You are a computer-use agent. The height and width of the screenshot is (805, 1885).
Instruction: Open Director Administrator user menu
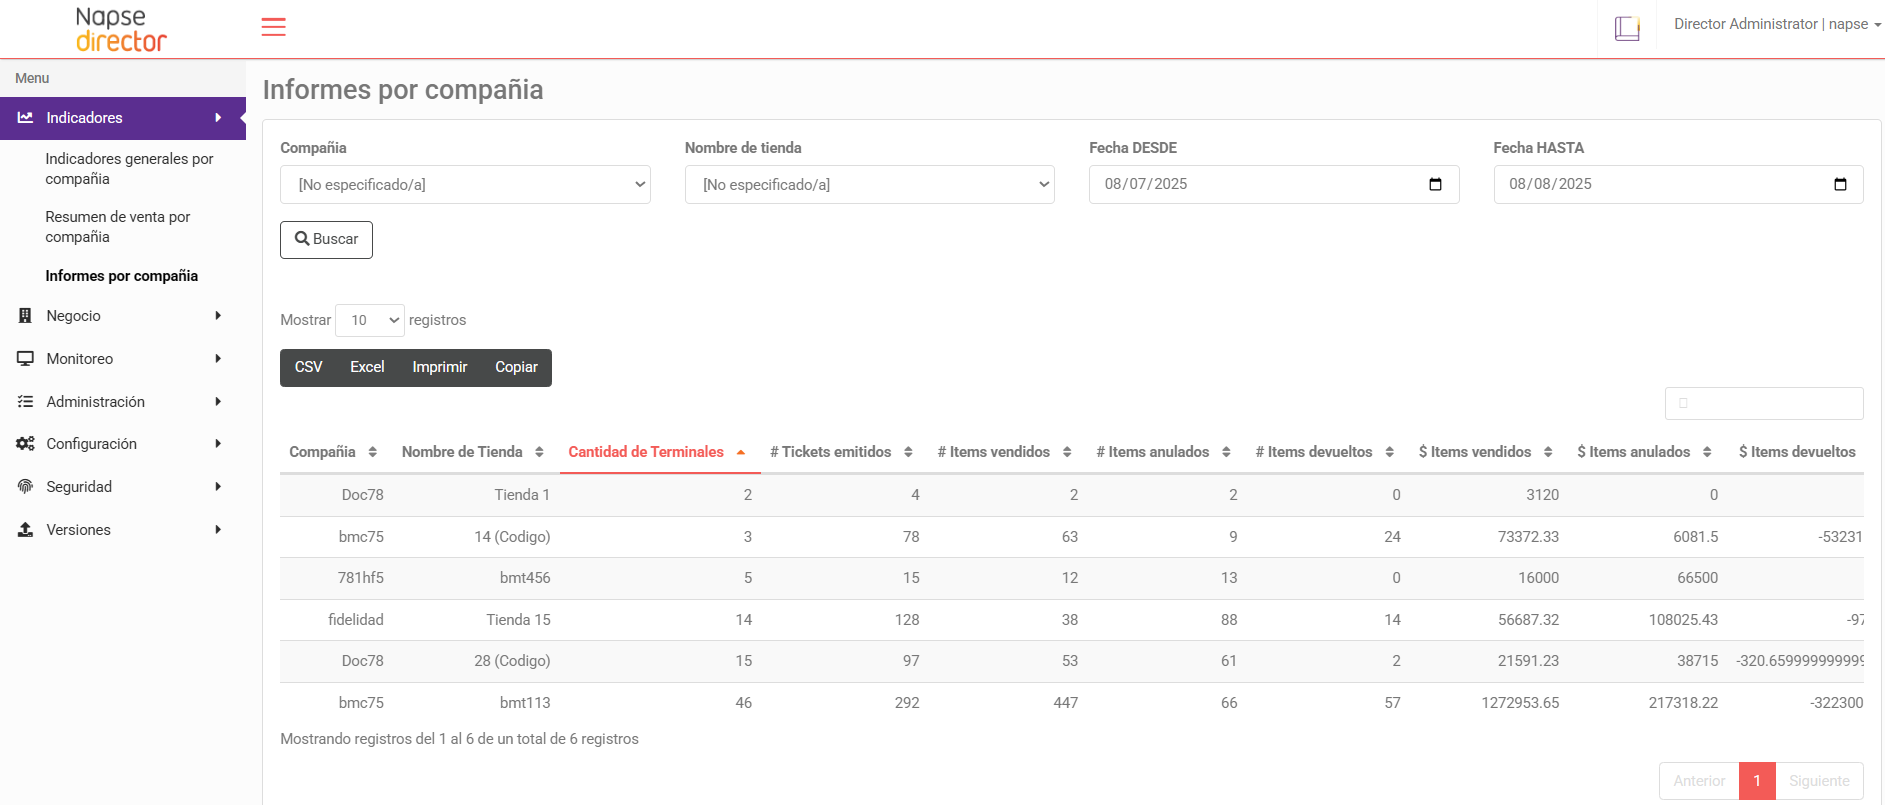pyautogui.click(x=1777, y=24)
